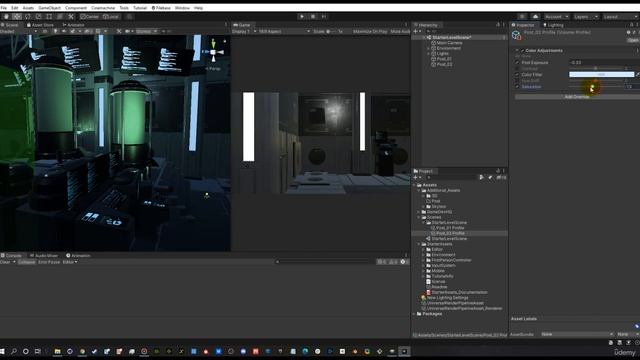Switch to the Animator tab
The width and height of the screenshot is (640, 360).
click(73, 25)
